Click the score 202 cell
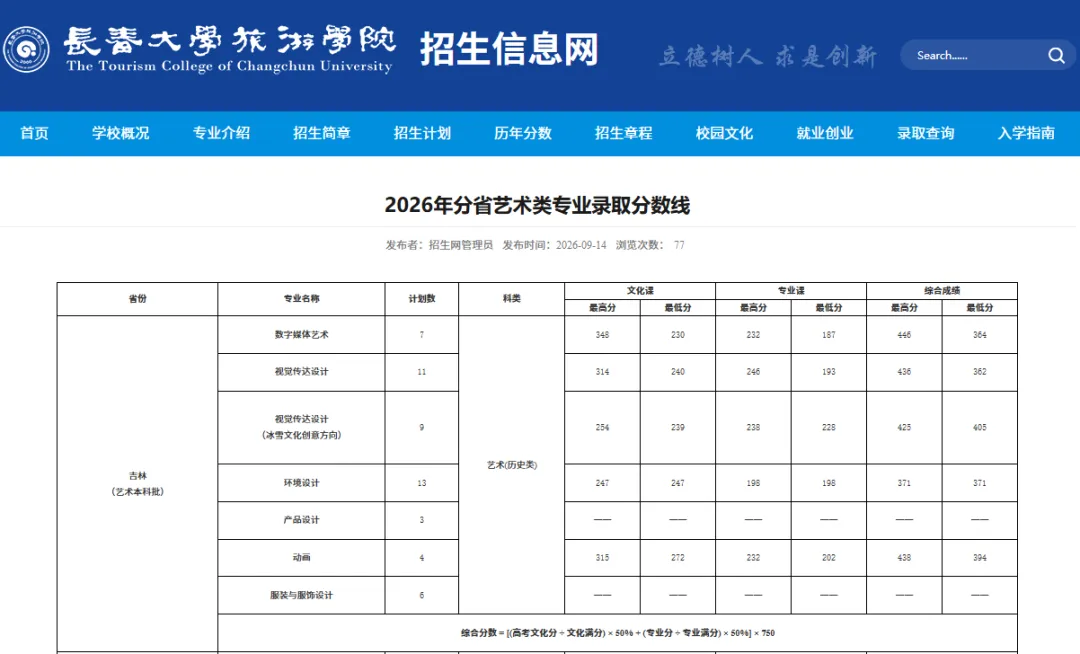 click(x=829, y=558)
